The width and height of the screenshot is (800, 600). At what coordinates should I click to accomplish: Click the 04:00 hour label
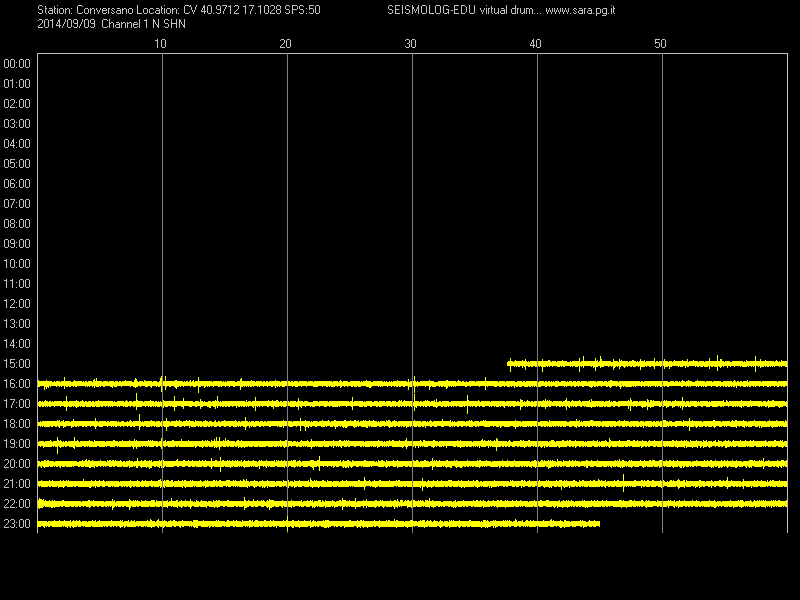pyautogui.click(x=17, y=144)
